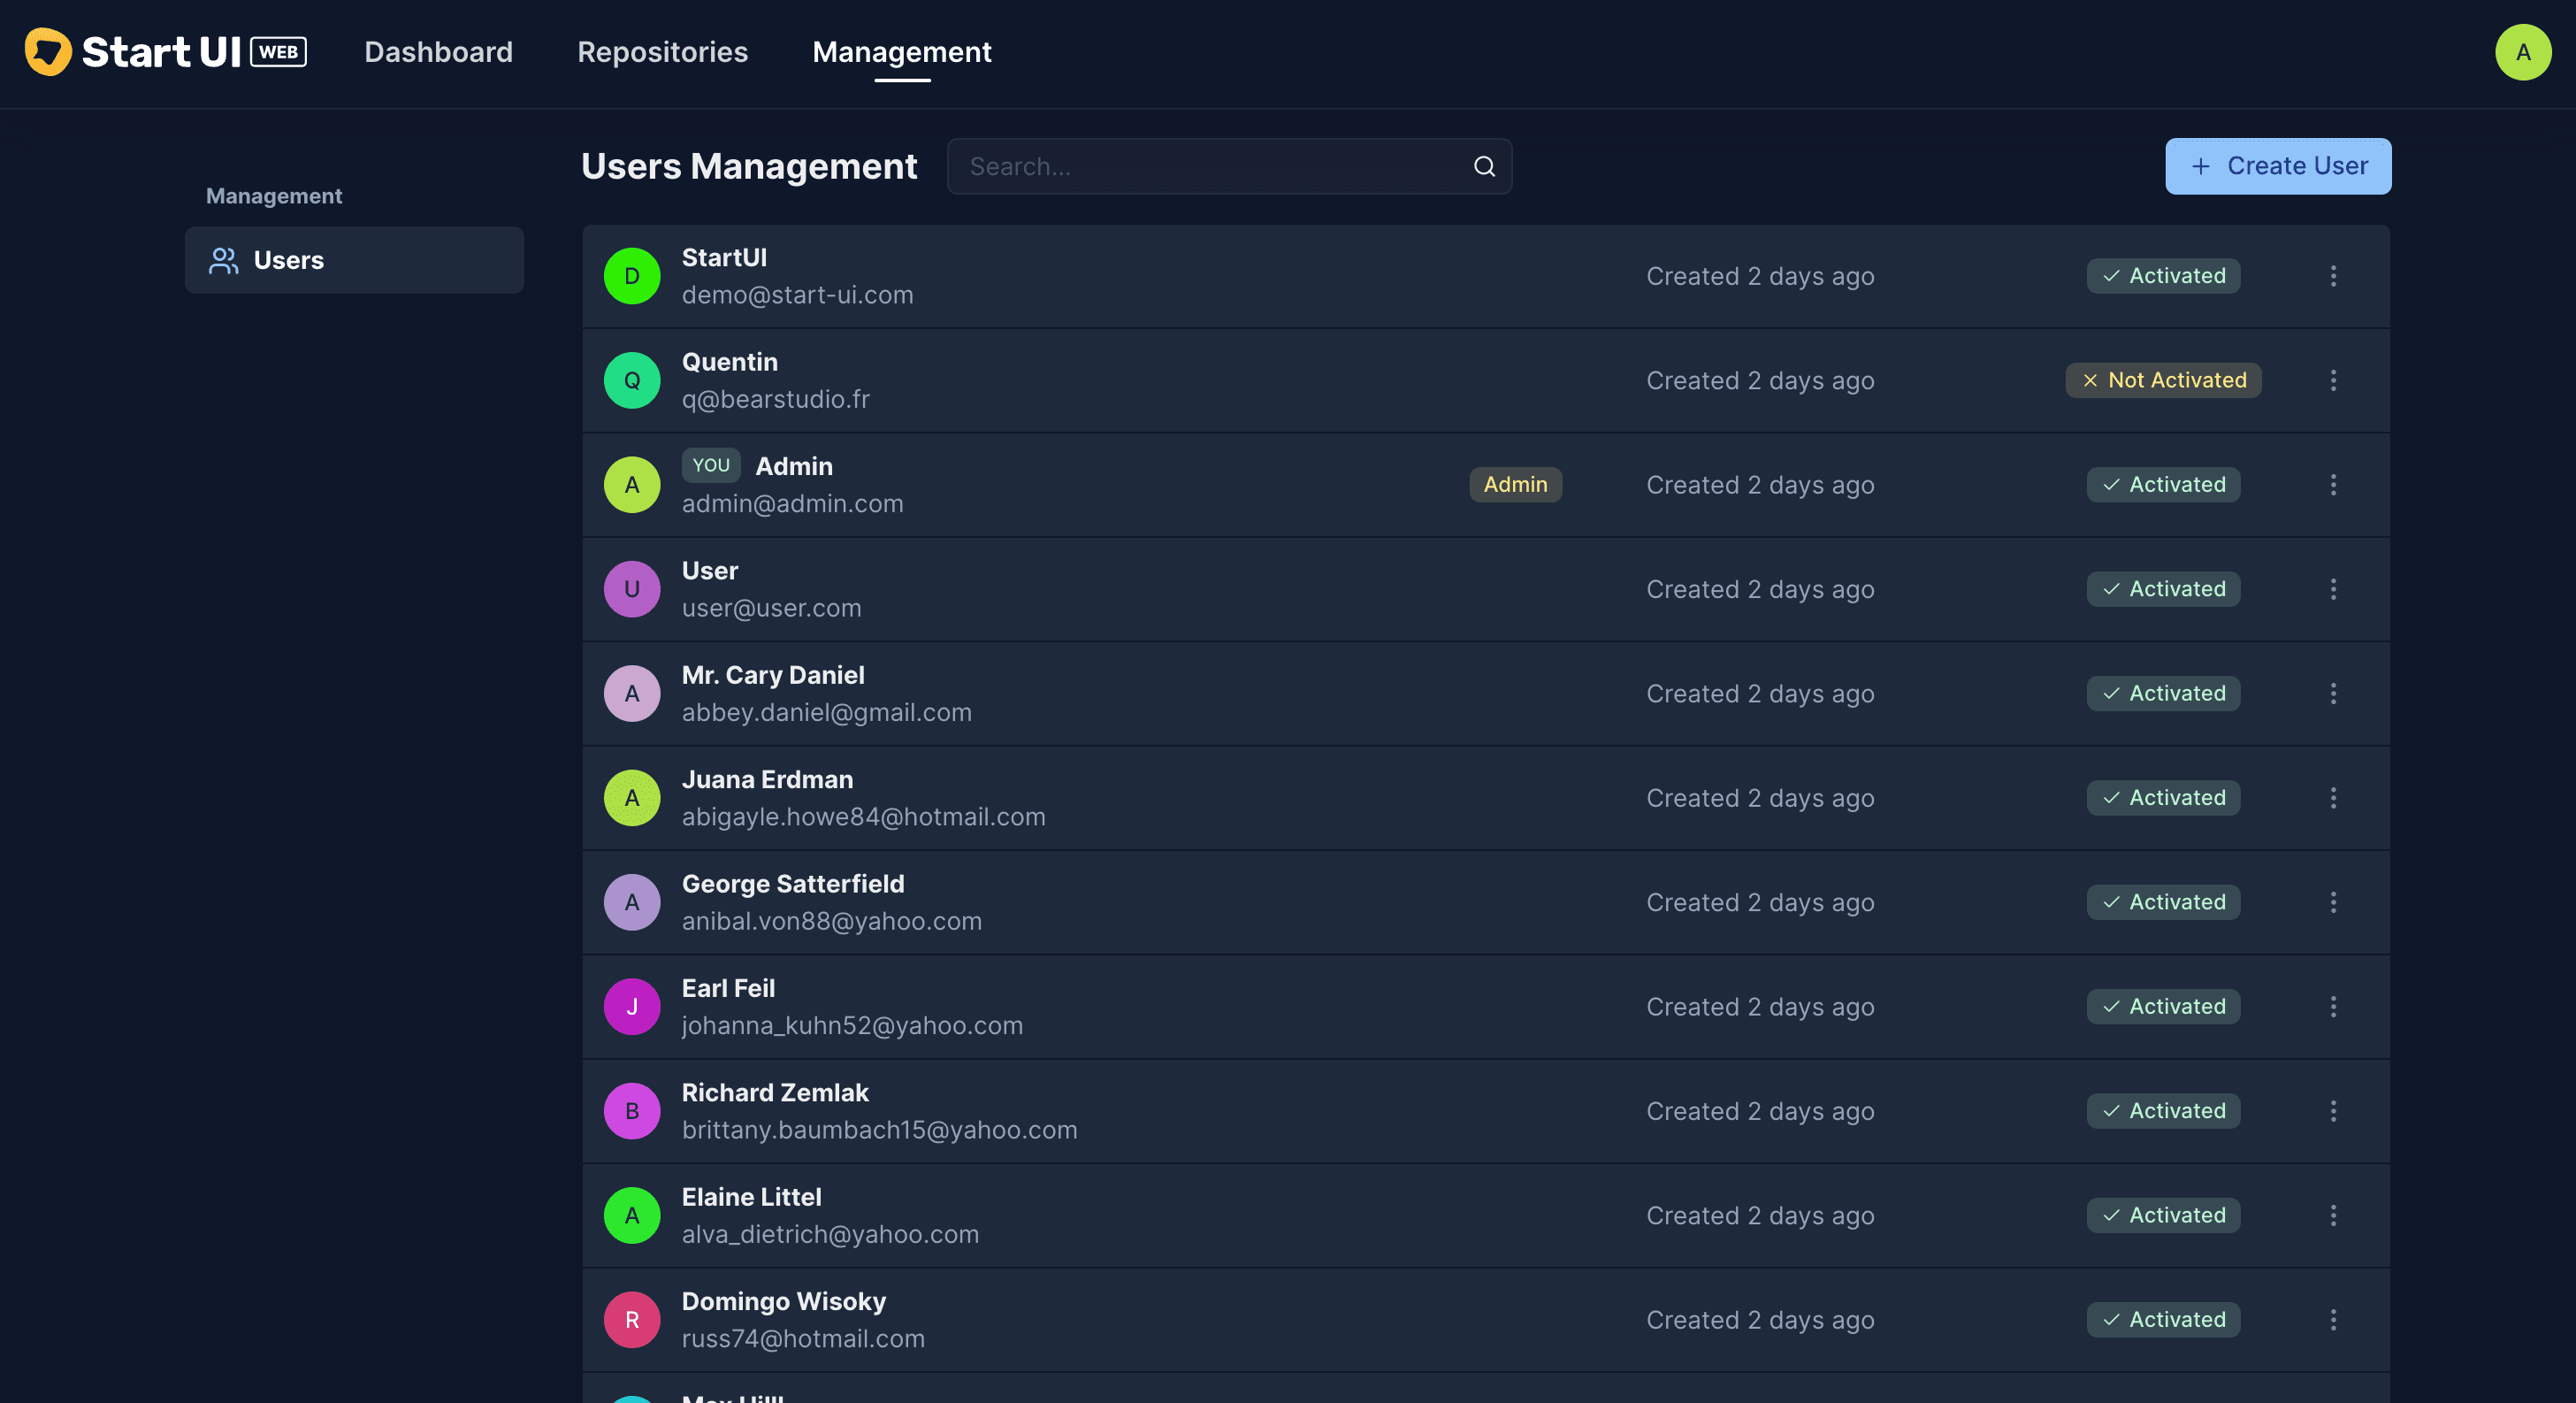2576x1403 pixels.
Task: Open actions menu for StartUI row
Action: point(2333,276)
